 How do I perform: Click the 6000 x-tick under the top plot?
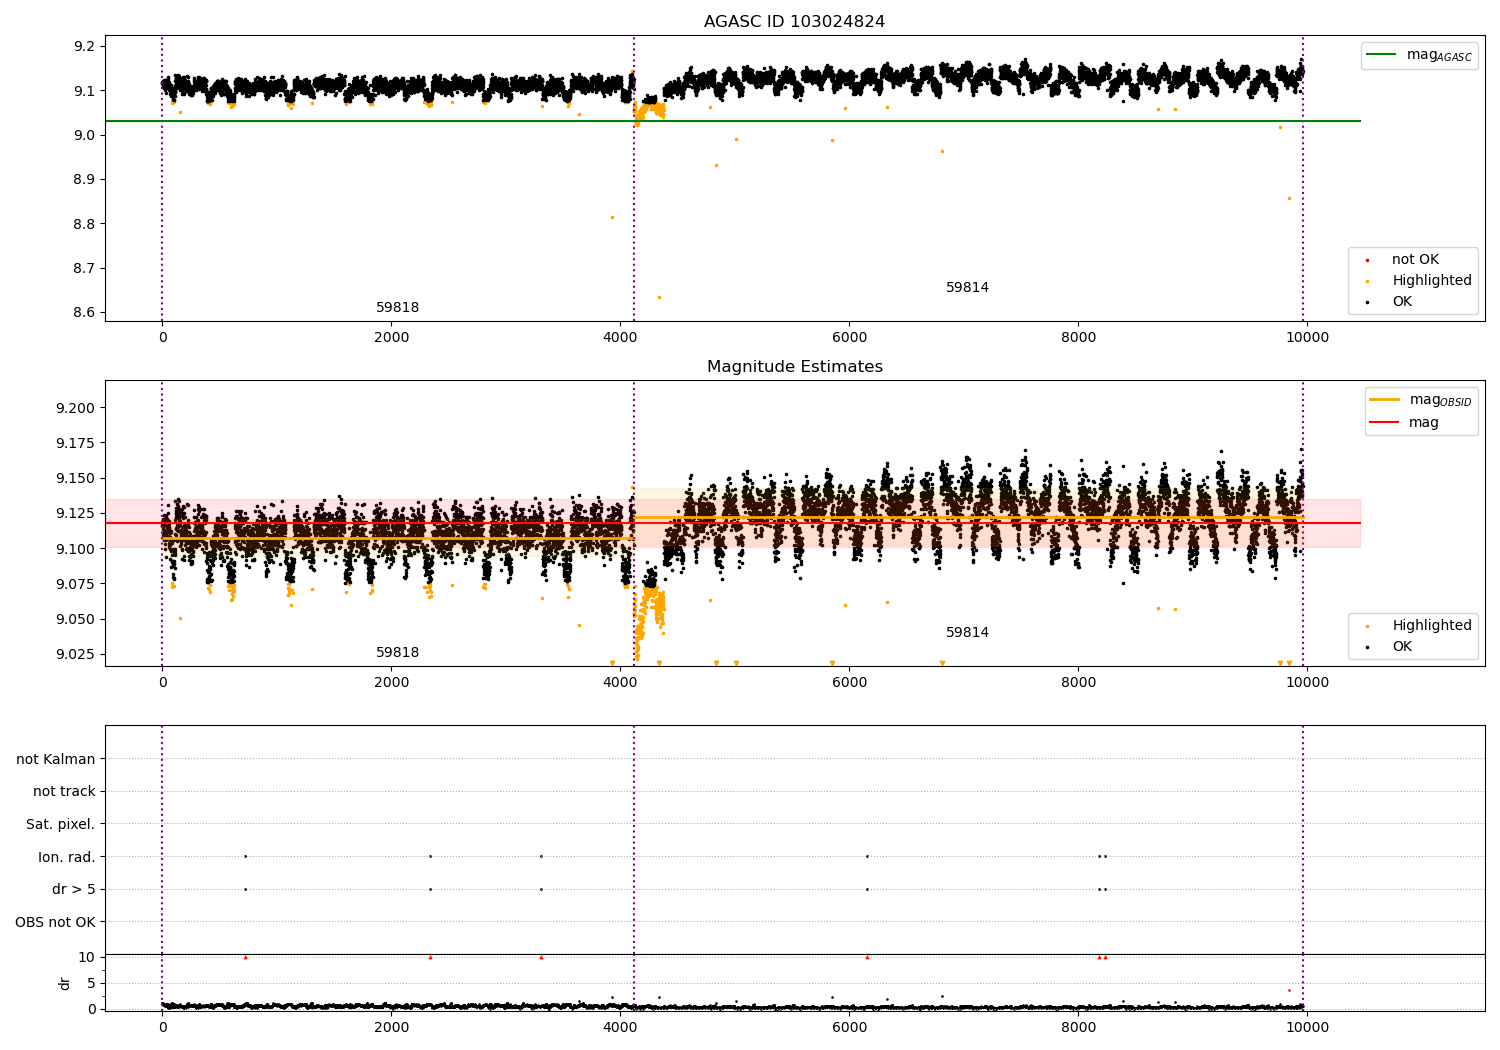point(849,338)
